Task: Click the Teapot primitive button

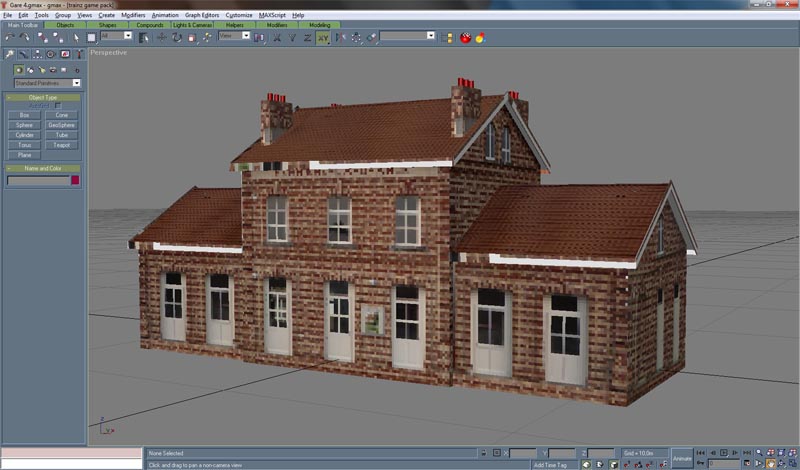Action: [x=62, y=145]
